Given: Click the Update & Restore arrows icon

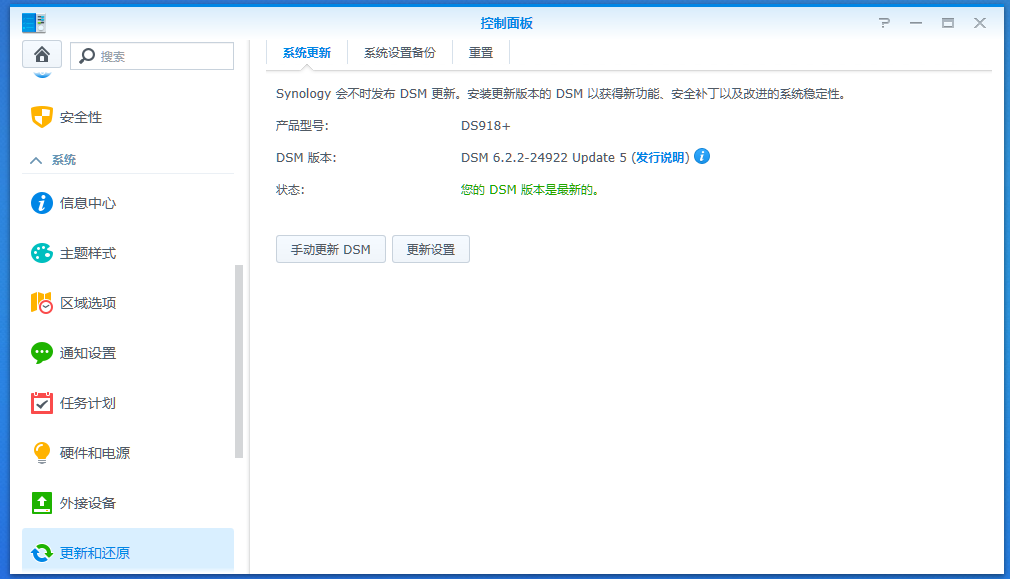Looking at the screenshot, I should point(42,553).
